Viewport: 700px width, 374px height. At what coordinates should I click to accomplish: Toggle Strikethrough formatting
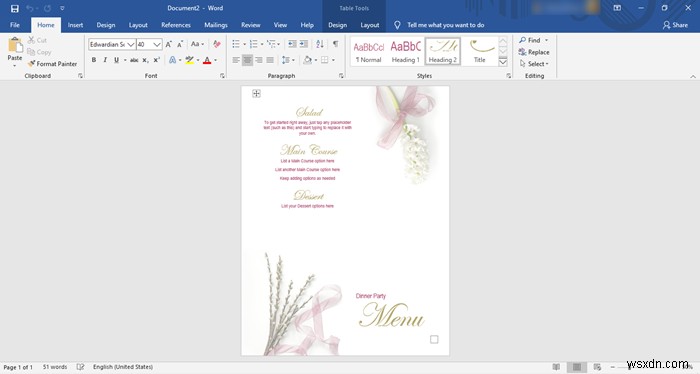click(x=134, y=60)
